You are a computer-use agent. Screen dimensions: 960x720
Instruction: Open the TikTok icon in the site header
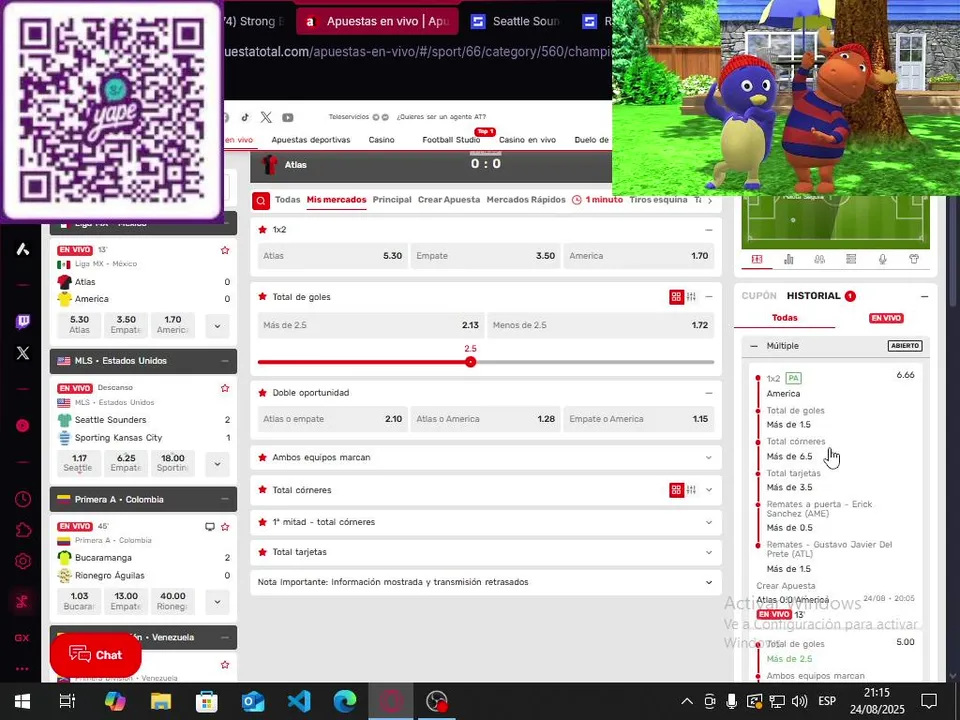(245, 117)
